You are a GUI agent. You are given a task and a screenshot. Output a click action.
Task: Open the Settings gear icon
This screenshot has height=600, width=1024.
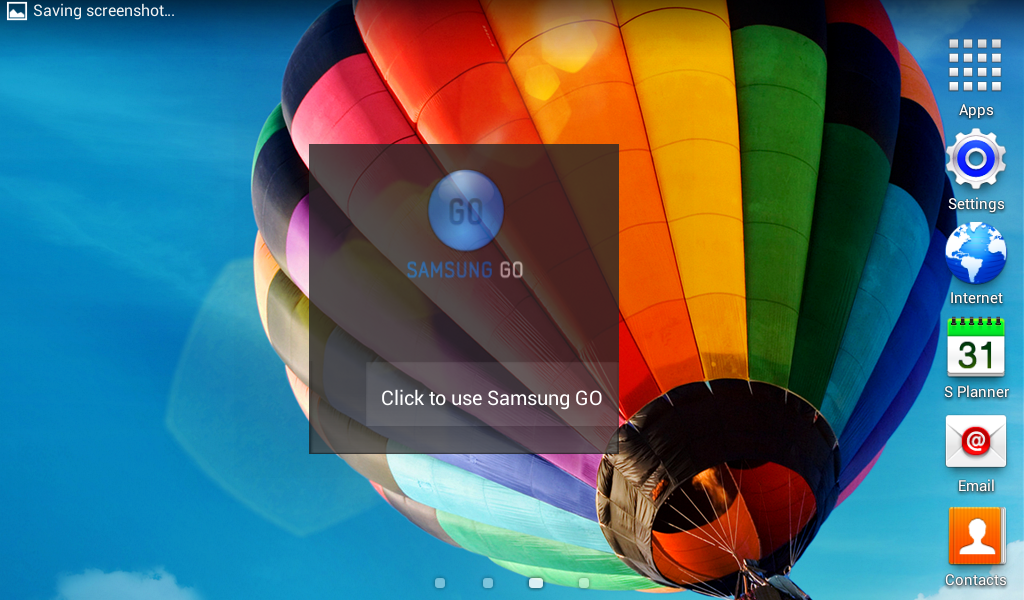(x=975, y=159)
